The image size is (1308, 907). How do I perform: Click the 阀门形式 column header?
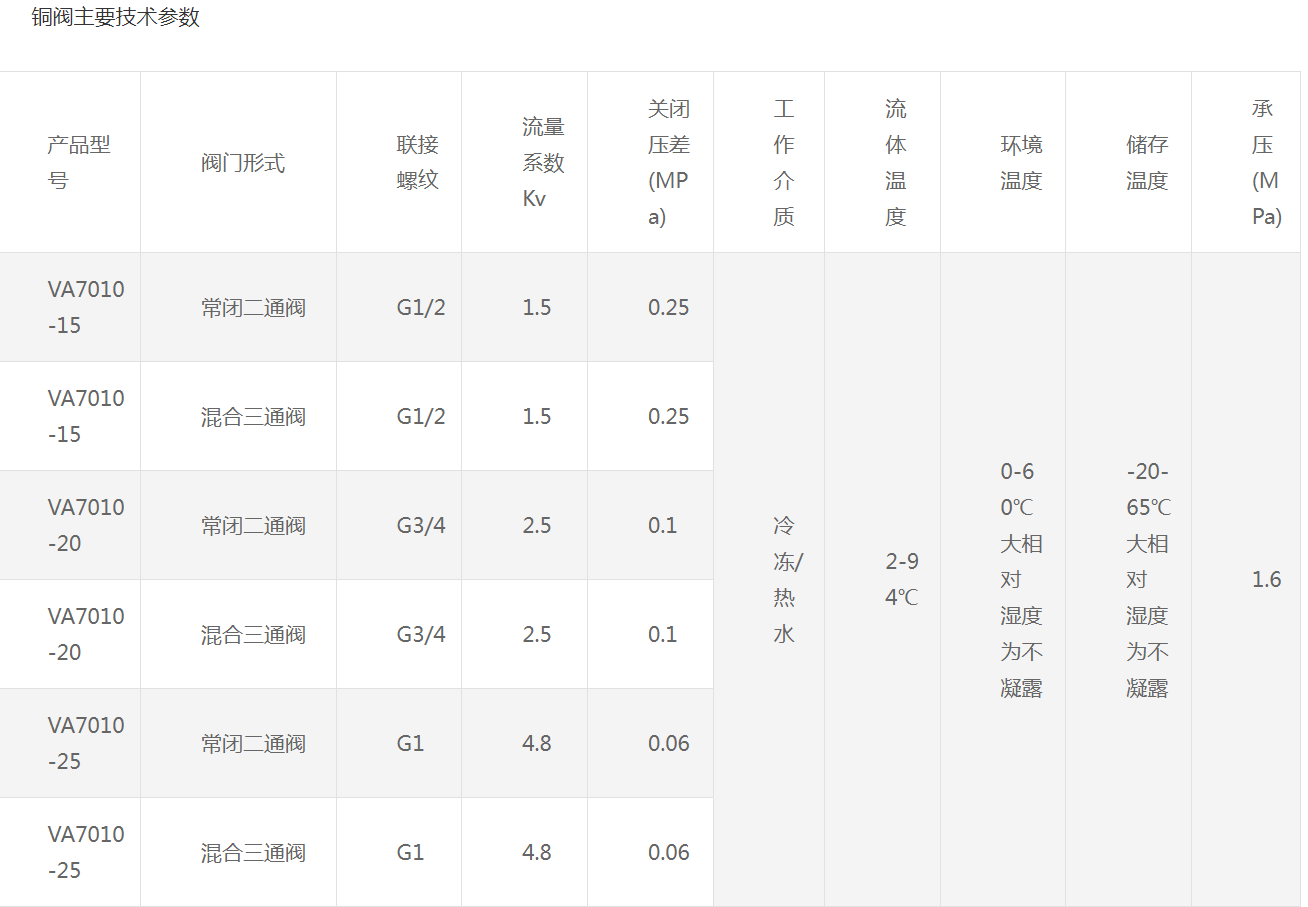243,163
